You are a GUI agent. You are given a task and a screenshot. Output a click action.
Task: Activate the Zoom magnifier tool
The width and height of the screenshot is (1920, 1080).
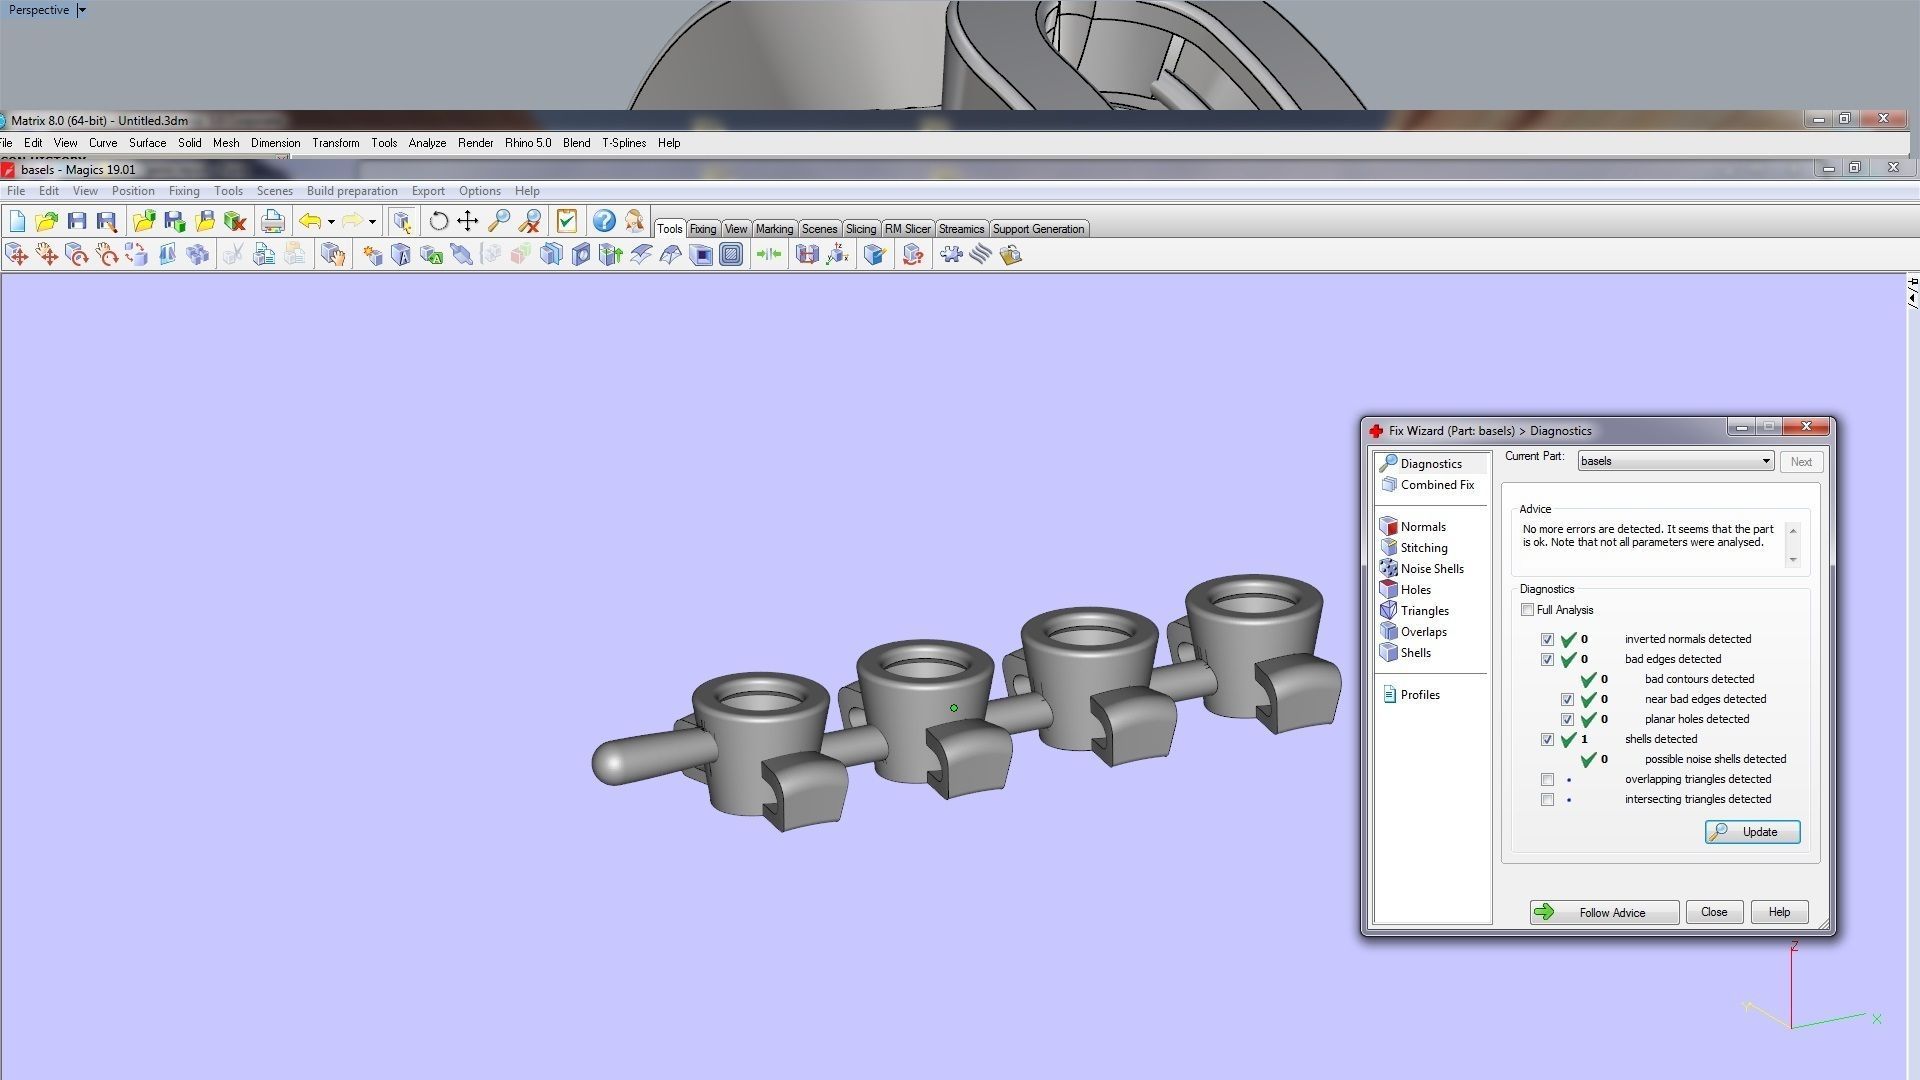(x=498, y=221)
